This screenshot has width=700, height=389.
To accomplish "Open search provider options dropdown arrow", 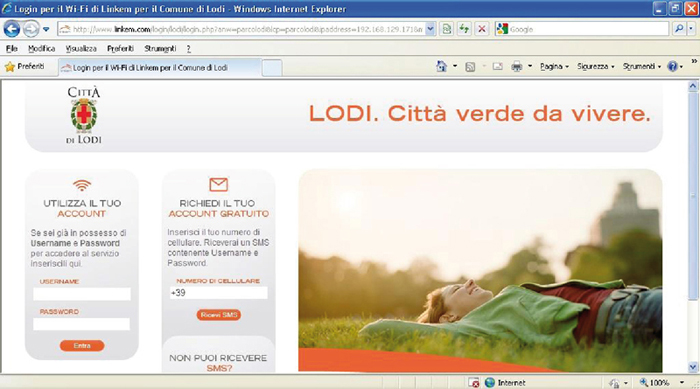I will tap(691, 29).
